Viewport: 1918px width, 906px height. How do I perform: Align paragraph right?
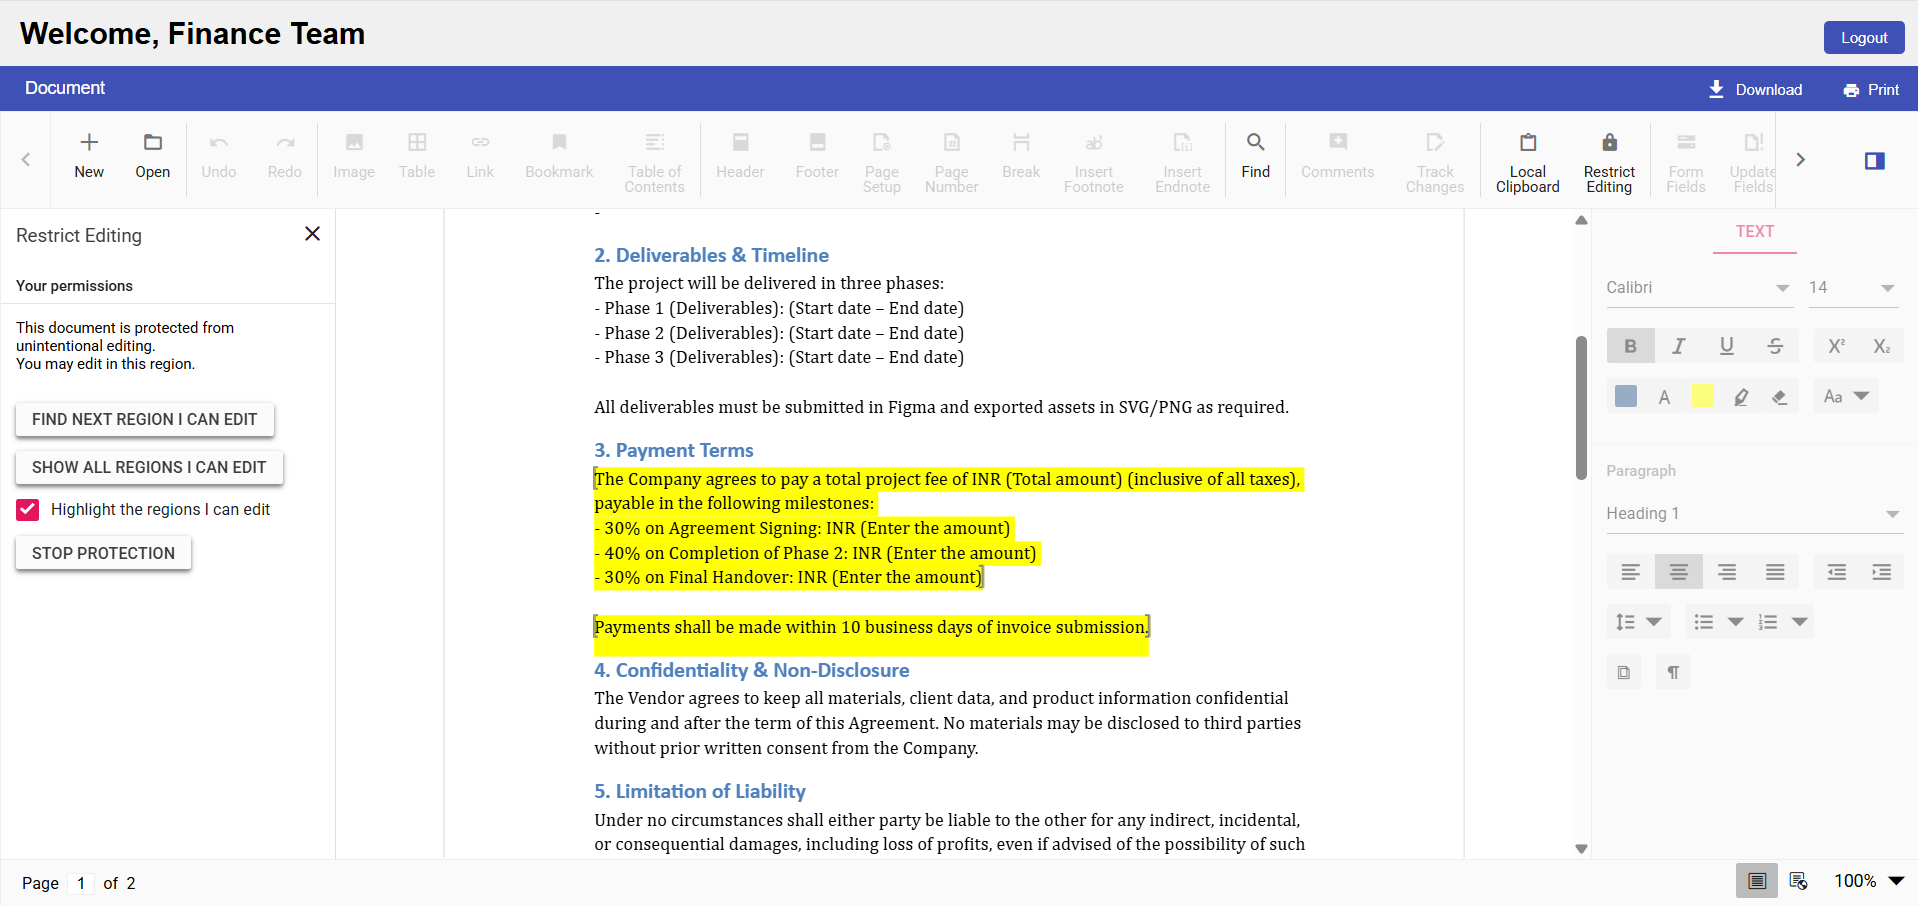click(x=1727, y=572)
